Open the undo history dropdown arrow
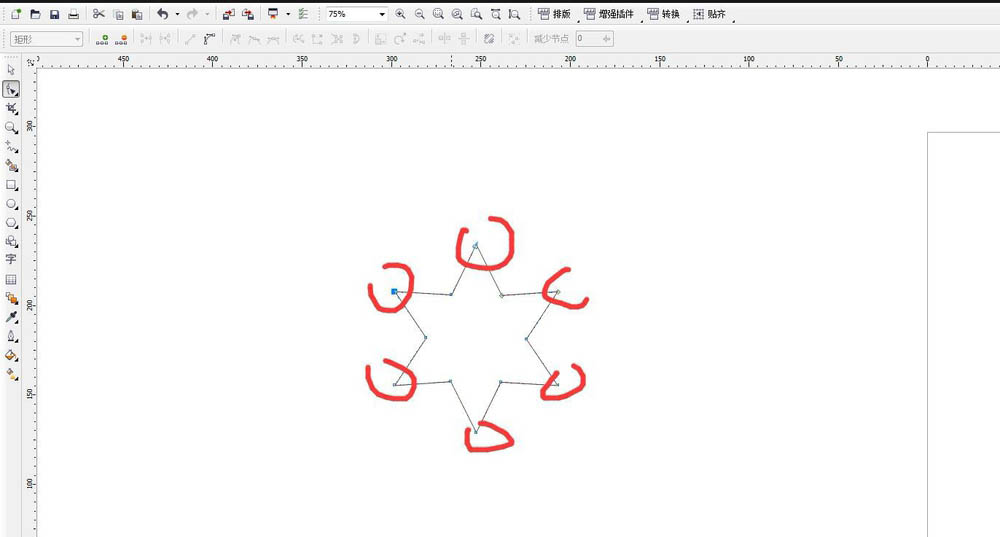This screenshot has width=1000, height=537. (x=177, y=14)
